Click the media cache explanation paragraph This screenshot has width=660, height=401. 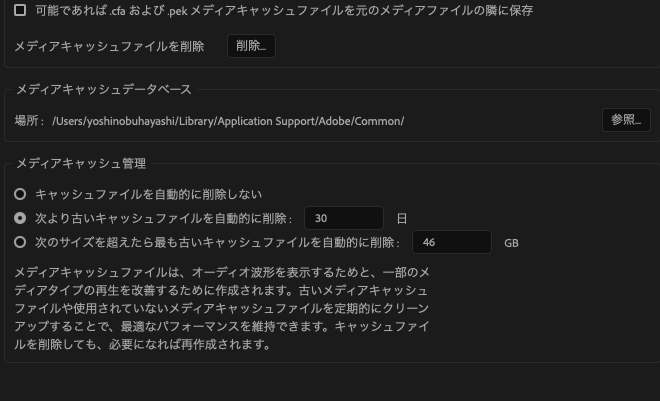(222, 308)
